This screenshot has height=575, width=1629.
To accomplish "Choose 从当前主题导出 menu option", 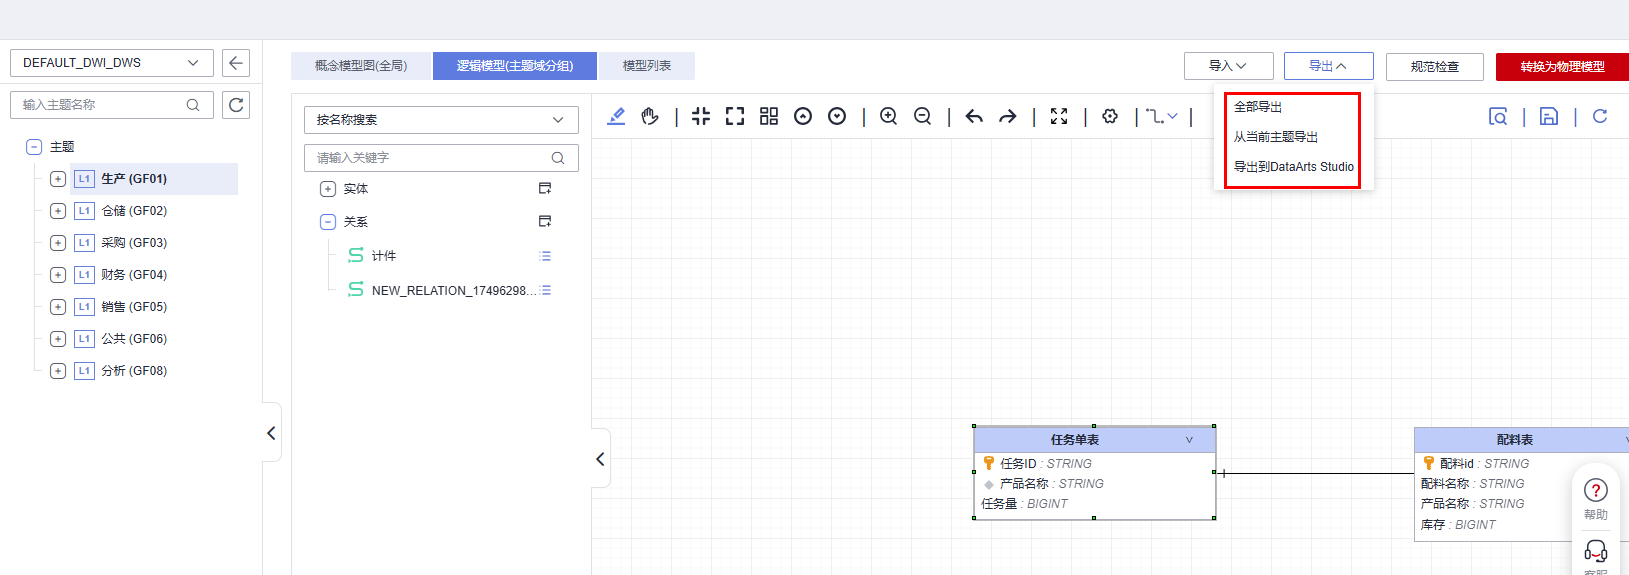I will [1276, 137].
